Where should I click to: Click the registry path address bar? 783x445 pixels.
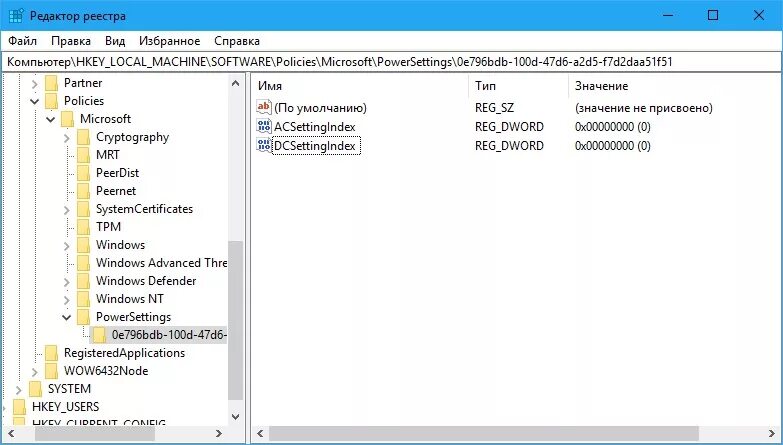coord(392,62)
